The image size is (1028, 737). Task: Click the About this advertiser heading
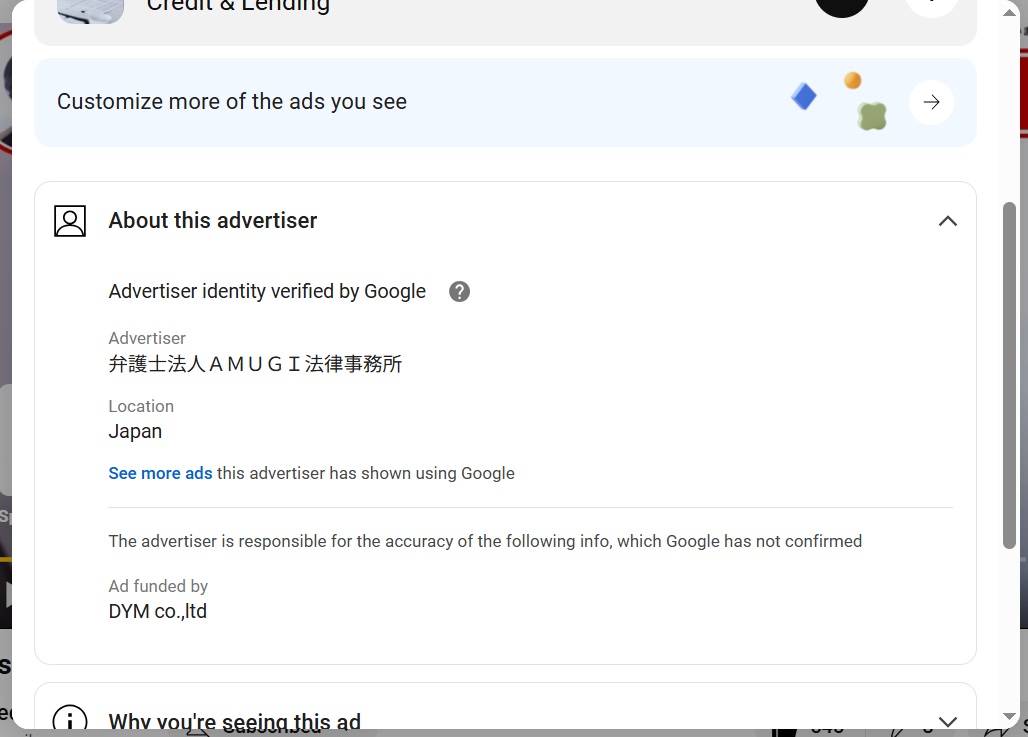coord(213,220)
